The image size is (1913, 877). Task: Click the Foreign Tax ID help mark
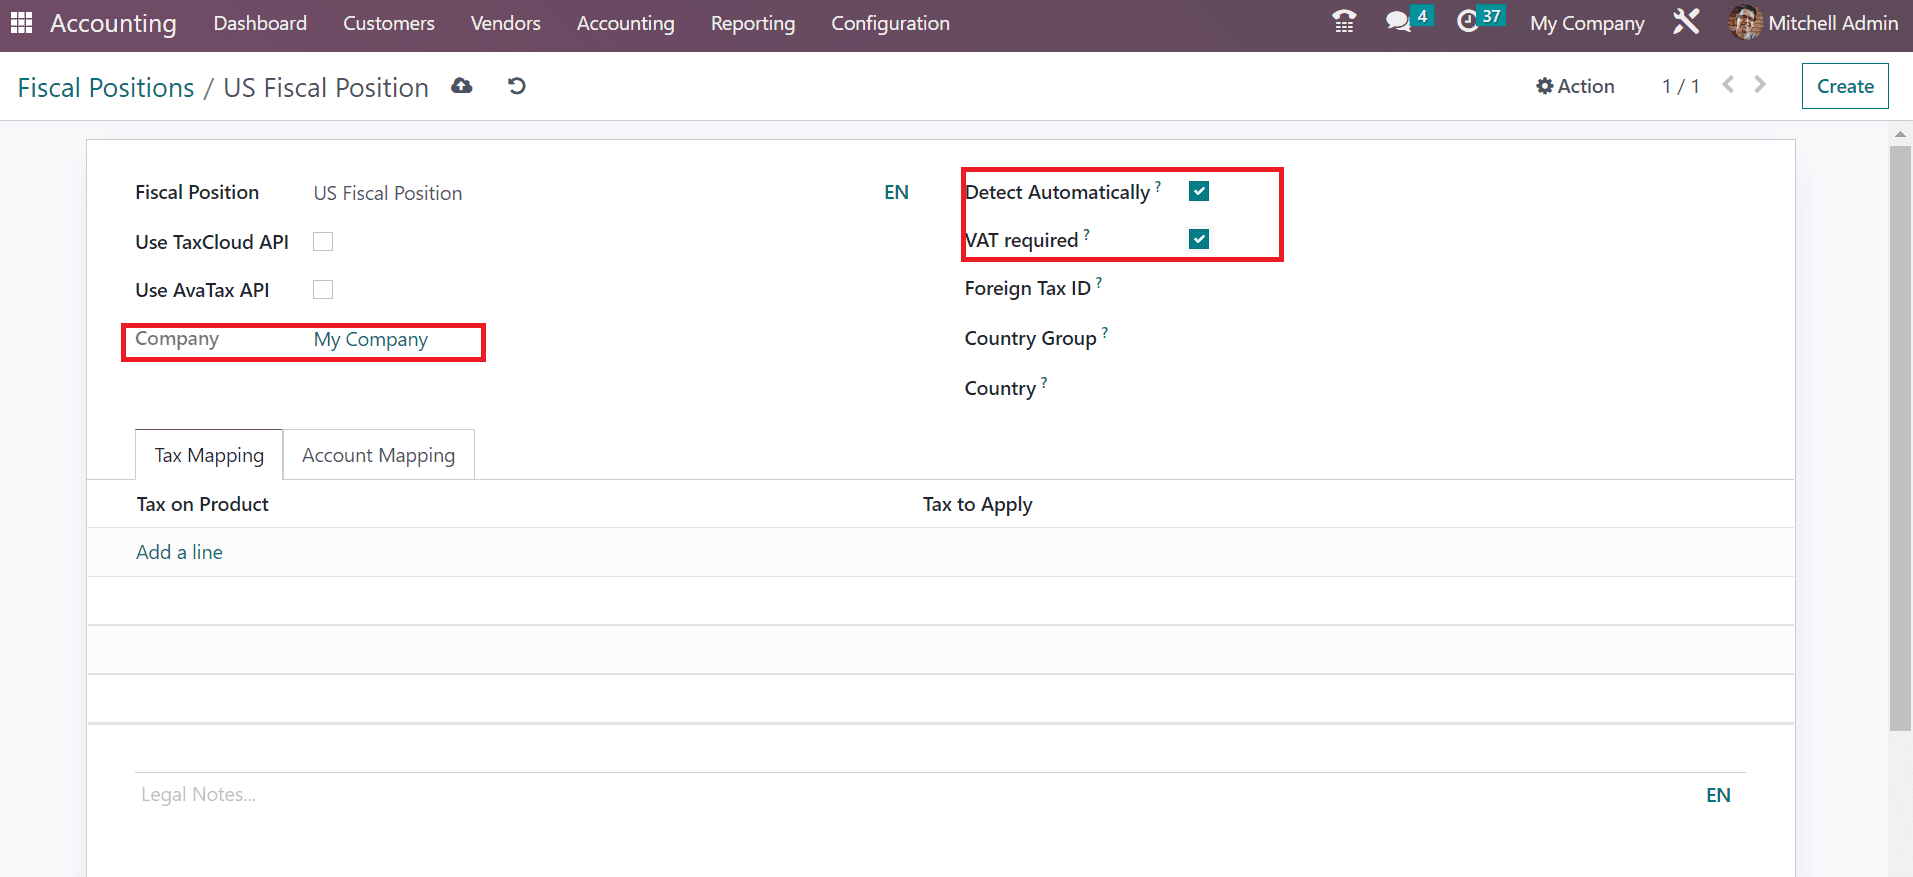click(x=1099, y=283)
